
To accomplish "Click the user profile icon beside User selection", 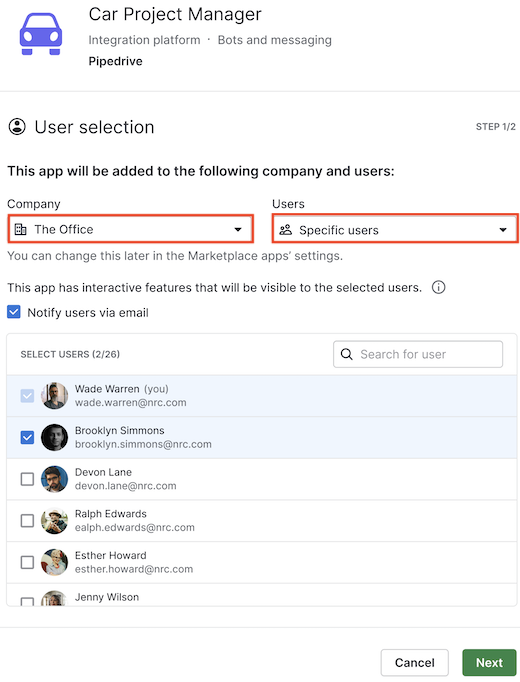I will tap(17, 127).
